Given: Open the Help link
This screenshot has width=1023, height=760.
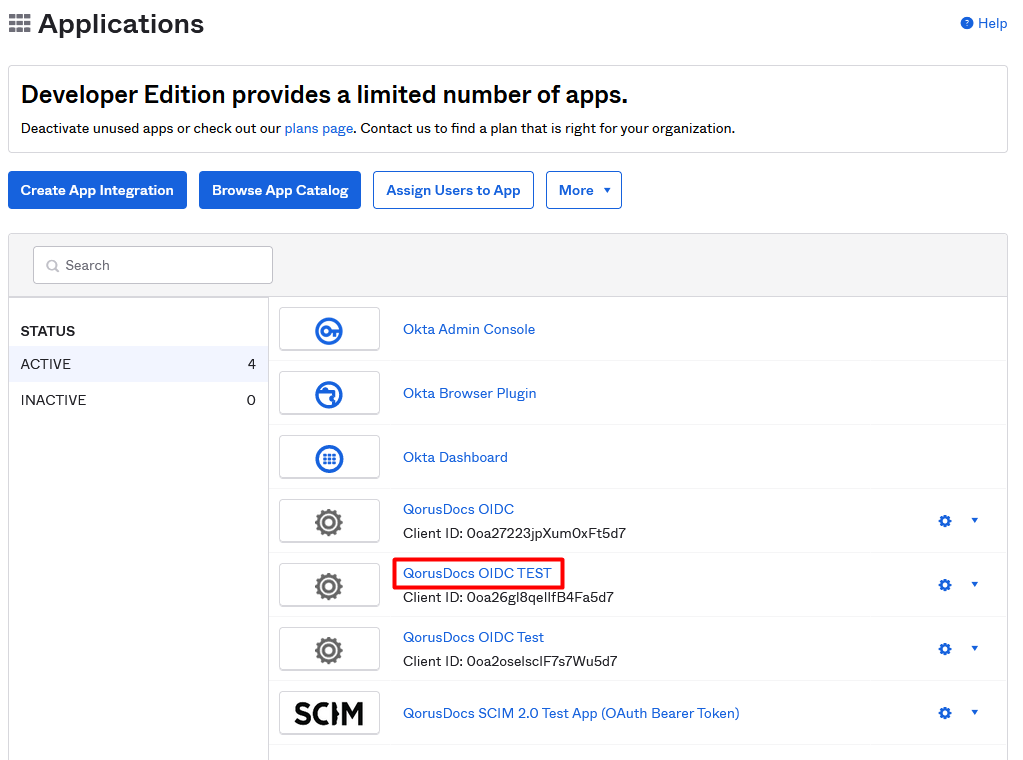Looking at the screenshot, I should pyautogui.click(x=992, y=23).
